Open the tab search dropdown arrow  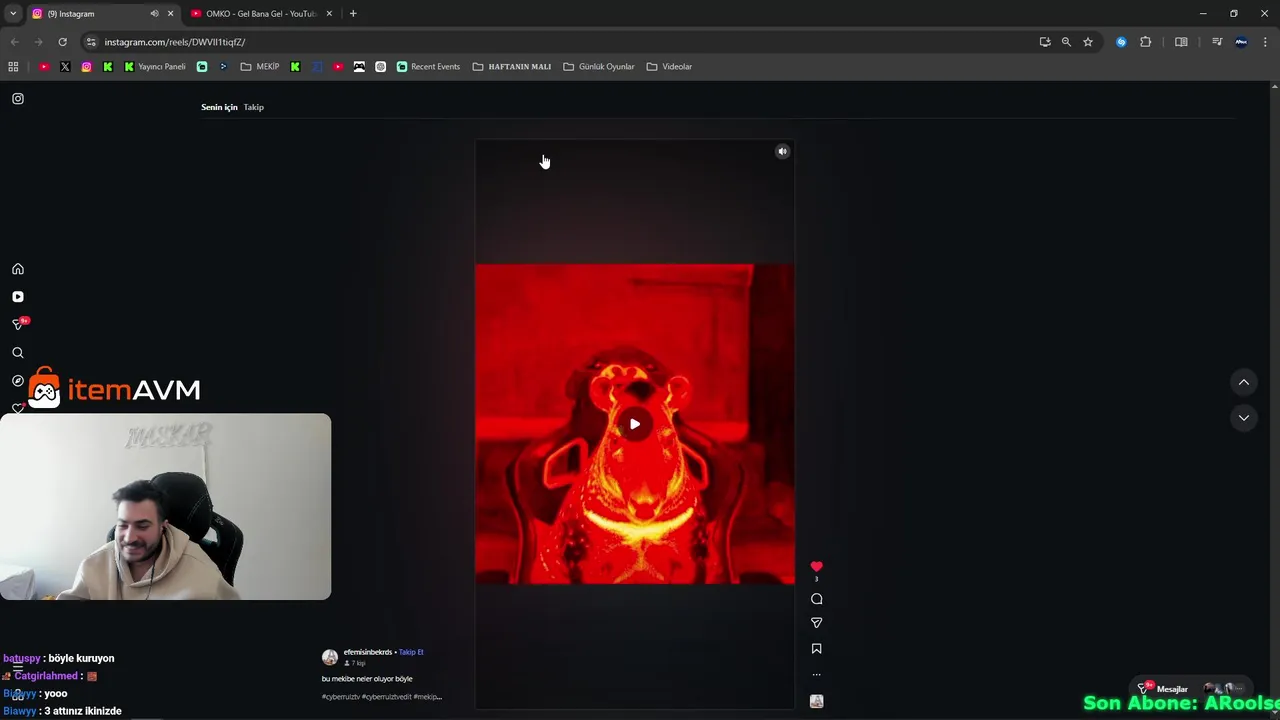pyautogui.click(x=13, y=14)
